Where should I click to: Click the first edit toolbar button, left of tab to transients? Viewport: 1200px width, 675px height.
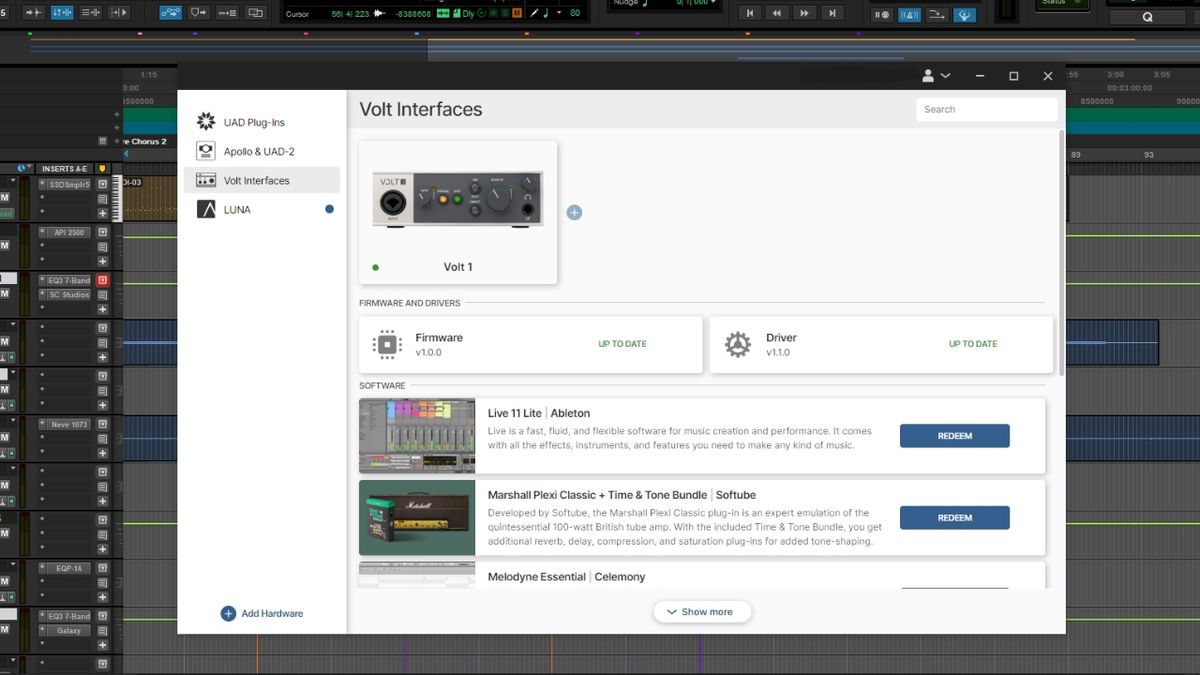tap(34, 13)
